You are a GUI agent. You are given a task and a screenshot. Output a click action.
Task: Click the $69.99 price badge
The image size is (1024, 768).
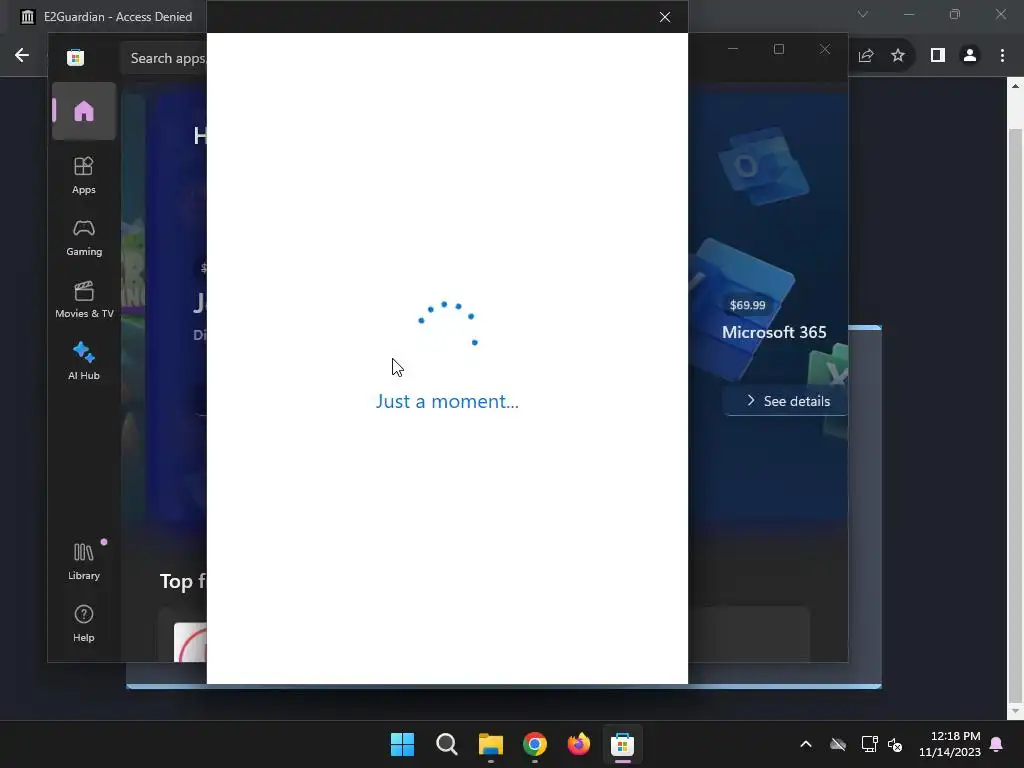[x=747, y=305]
